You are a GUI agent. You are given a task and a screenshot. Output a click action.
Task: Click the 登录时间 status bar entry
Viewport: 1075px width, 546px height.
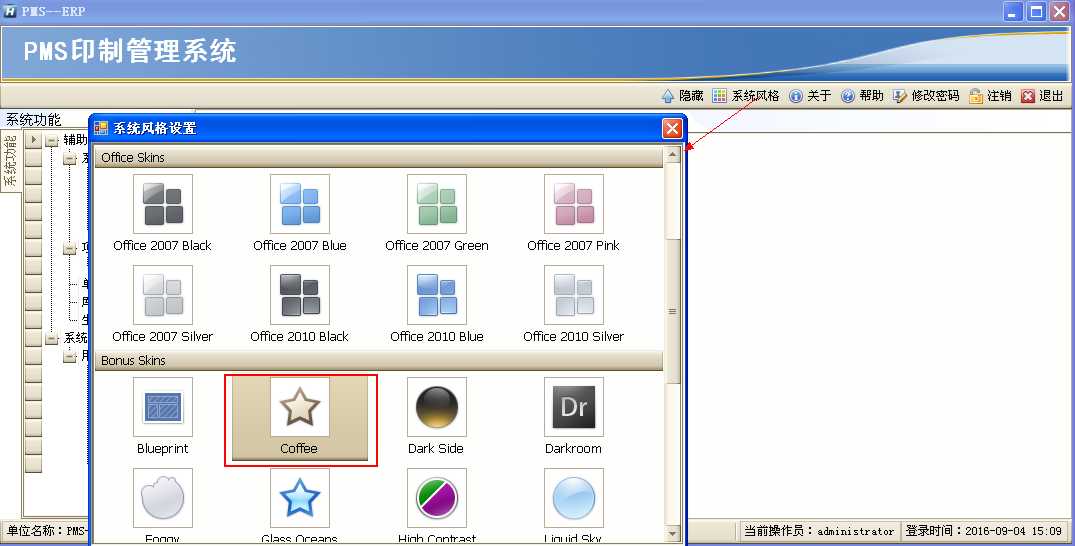pyautogui.click(x=983, y=531)
